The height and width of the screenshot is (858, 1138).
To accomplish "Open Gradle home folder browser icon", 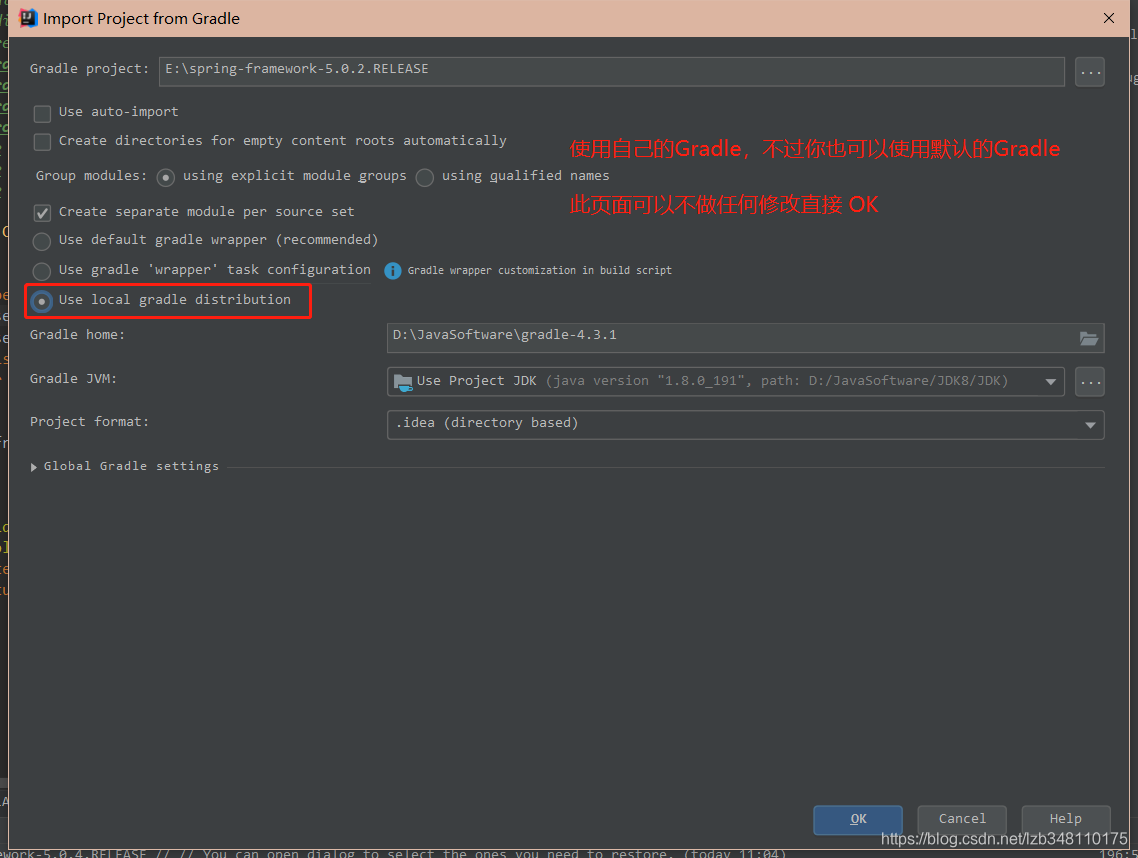I will 1088,338.
